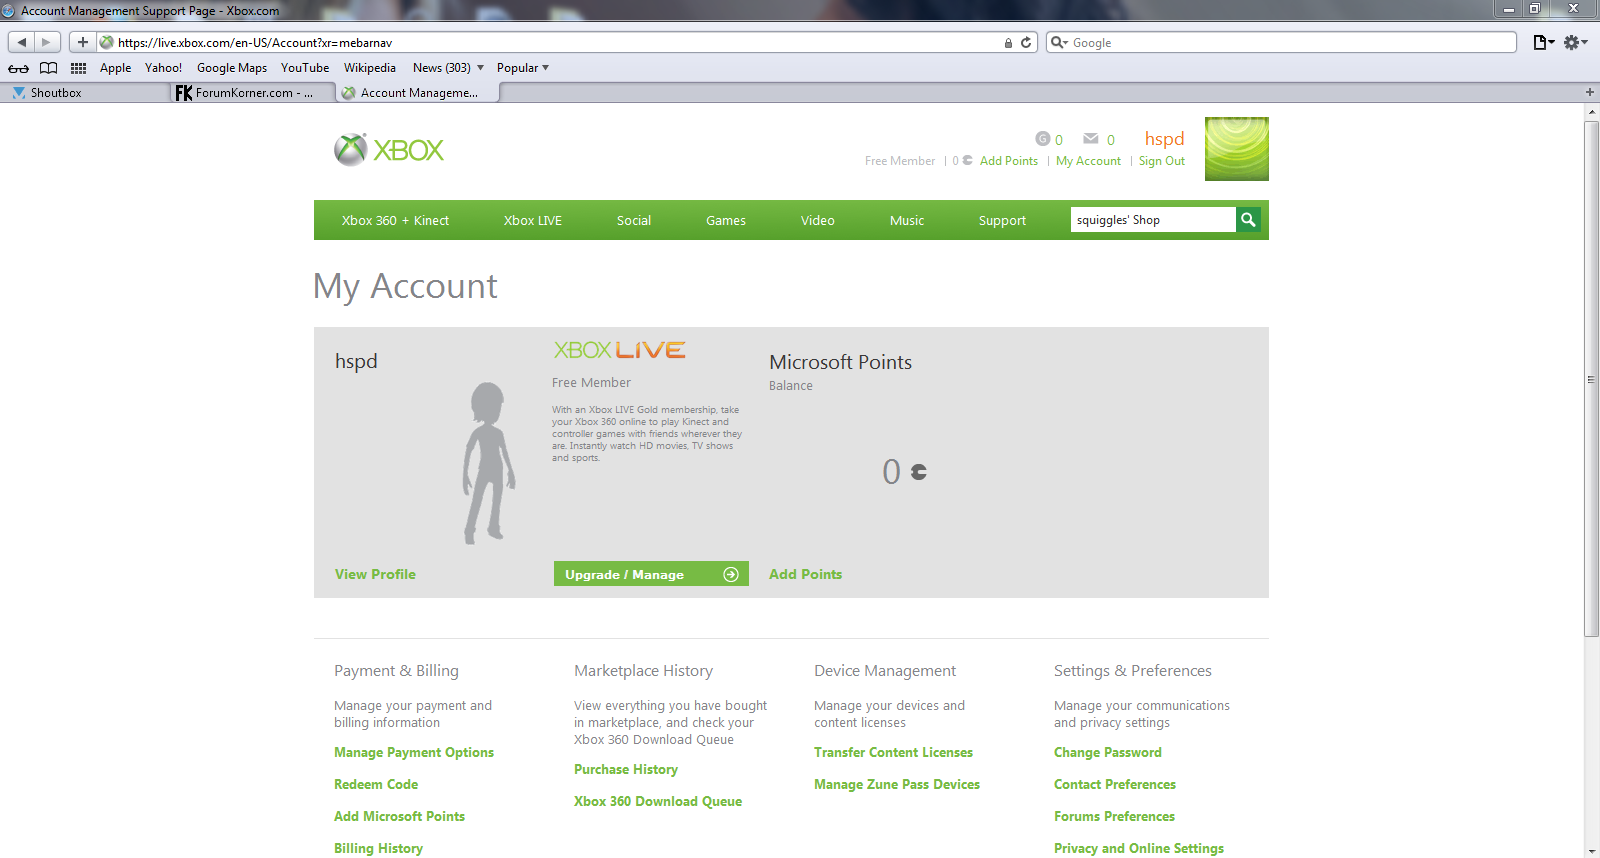Click the View Profile link
This screenshot has width=1600, height=858.
point(375,574)
